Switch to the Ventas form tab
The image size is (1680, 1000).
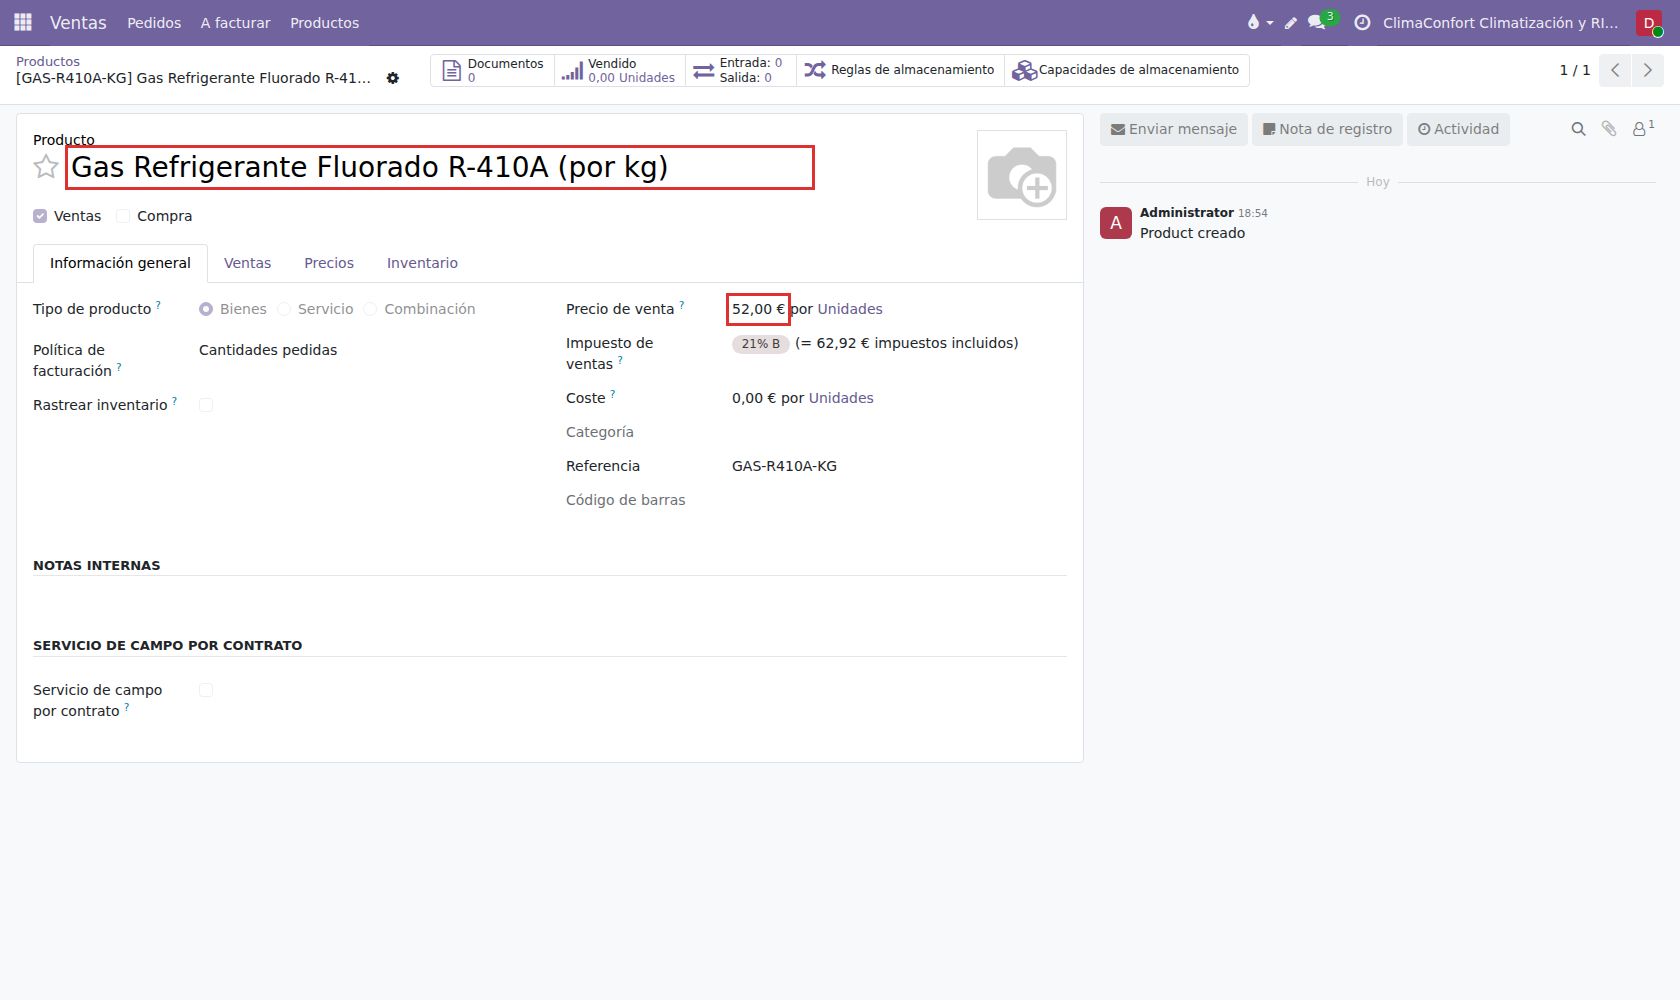pyautogui.click(x=247, y=263)
